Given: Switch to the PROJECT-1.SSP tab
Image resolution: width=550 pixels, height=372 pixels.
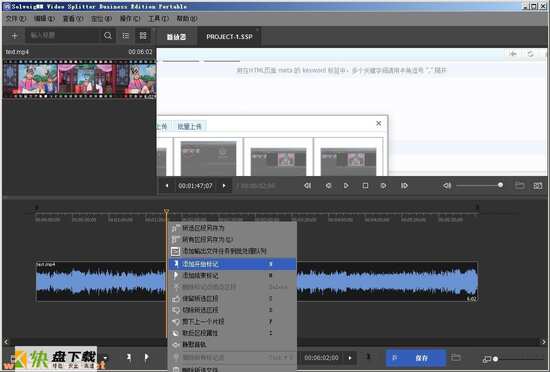Looking at the screenshot, I should click(x=229, y=37).
